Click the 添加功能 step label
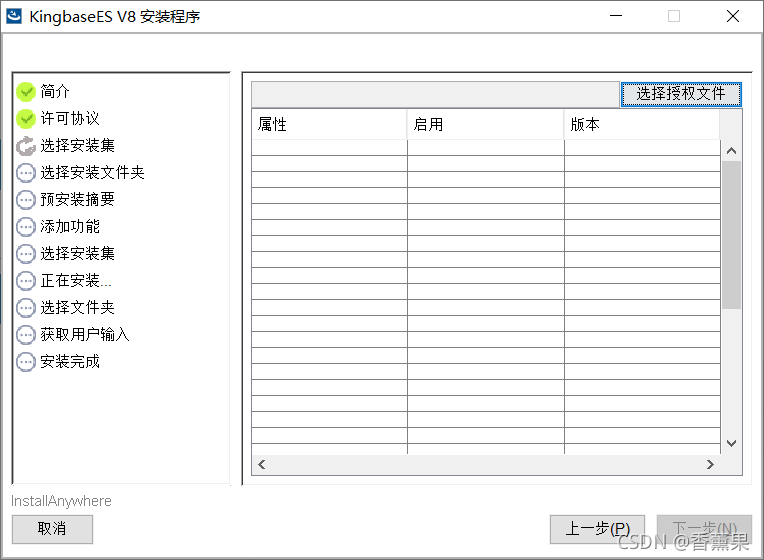This screenshot has height=560, width=764. (70, 226)
